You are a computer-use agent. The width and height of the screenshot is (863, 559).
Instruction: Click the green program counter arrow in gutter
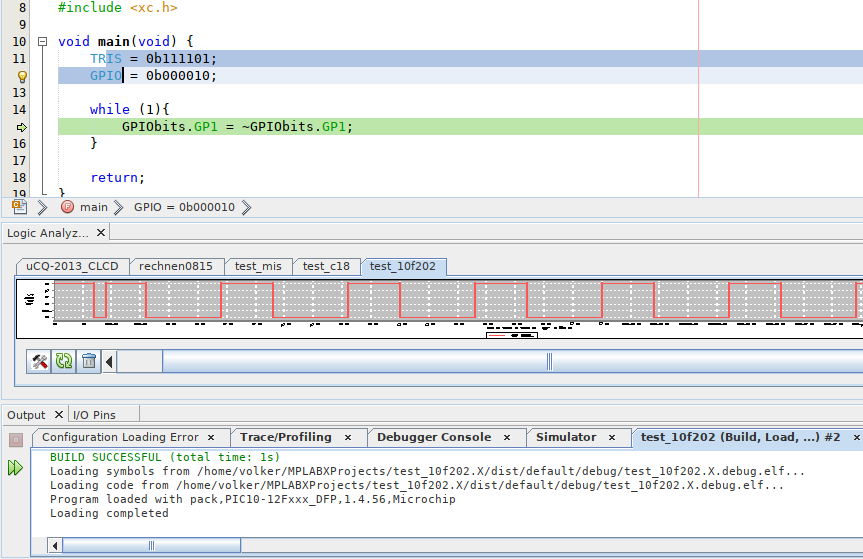(22, 127)
